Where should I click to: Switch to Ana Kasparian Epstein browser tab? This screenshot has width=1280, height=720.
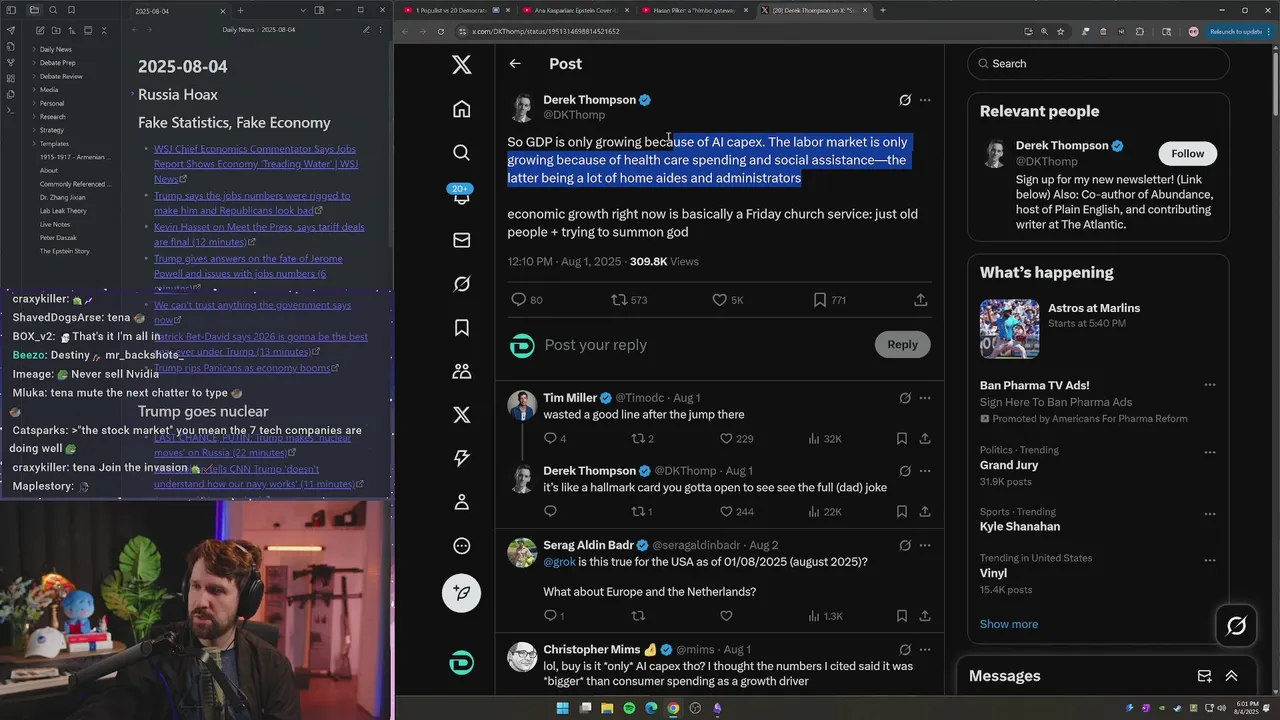575,10
